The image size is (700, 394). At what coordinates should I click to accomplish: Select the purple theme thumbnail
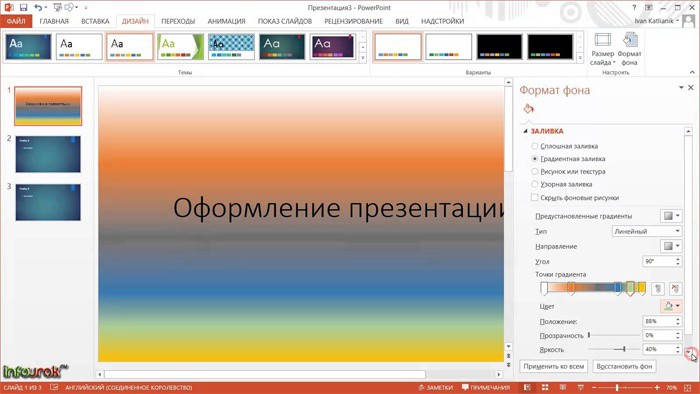click(x=333, y=47)
